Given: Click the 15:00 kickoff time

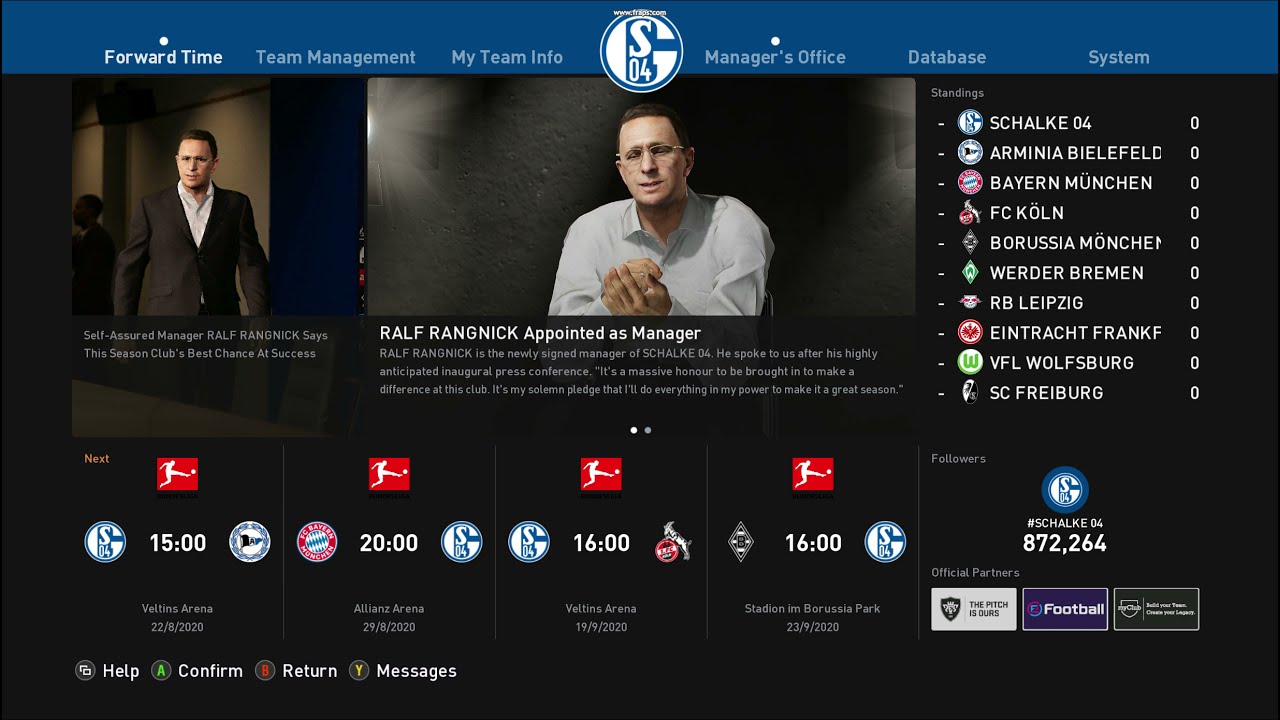Looking at the screenshot, I should coord(177,543).
